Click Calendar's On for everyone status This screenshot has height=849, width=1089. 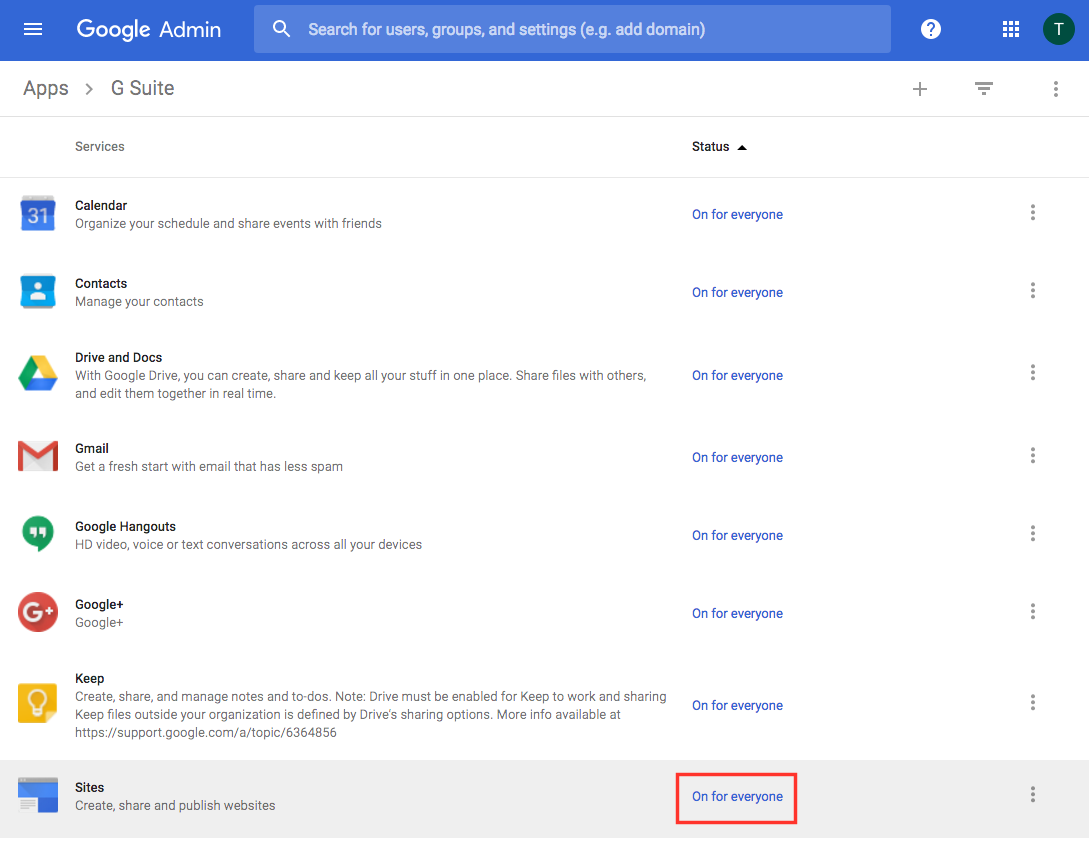(737, 215)
